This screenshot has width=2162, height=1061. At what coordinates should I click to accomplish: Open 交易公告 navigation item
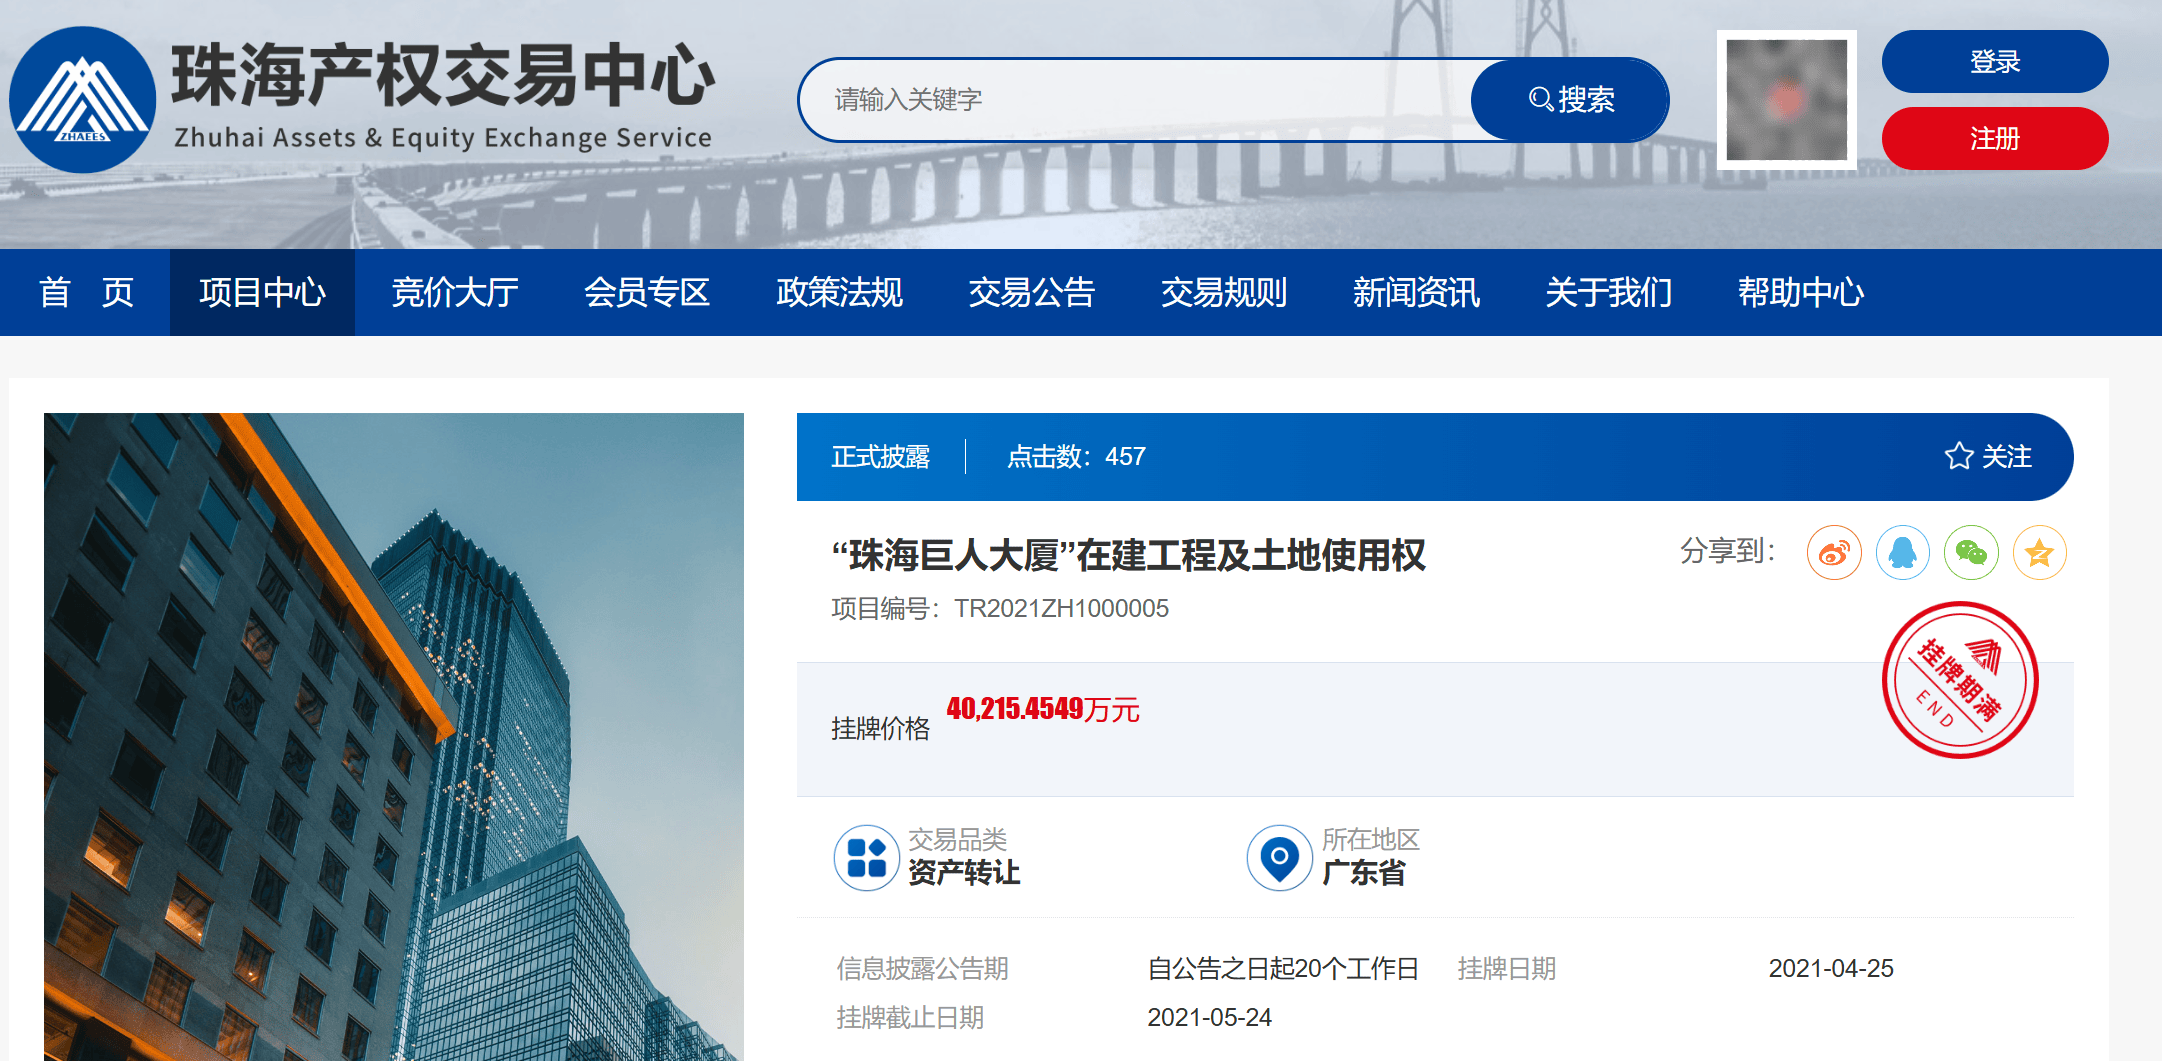click(x=1031, y=293)
